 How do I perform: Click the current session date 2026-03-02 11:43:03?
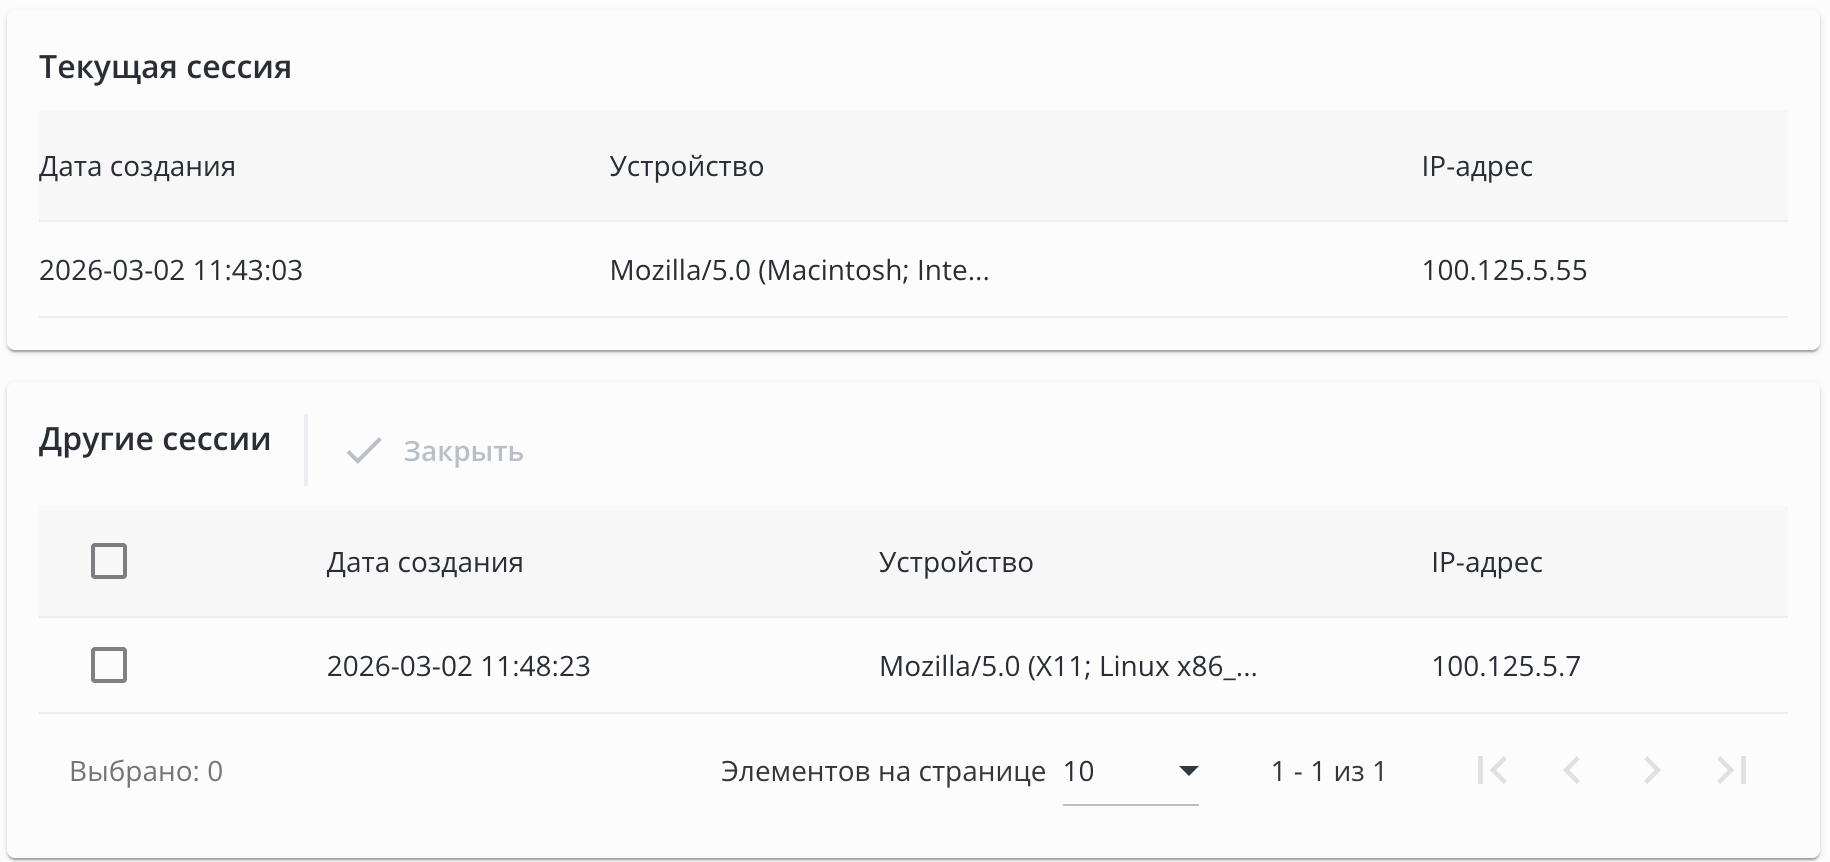(171, 270)
